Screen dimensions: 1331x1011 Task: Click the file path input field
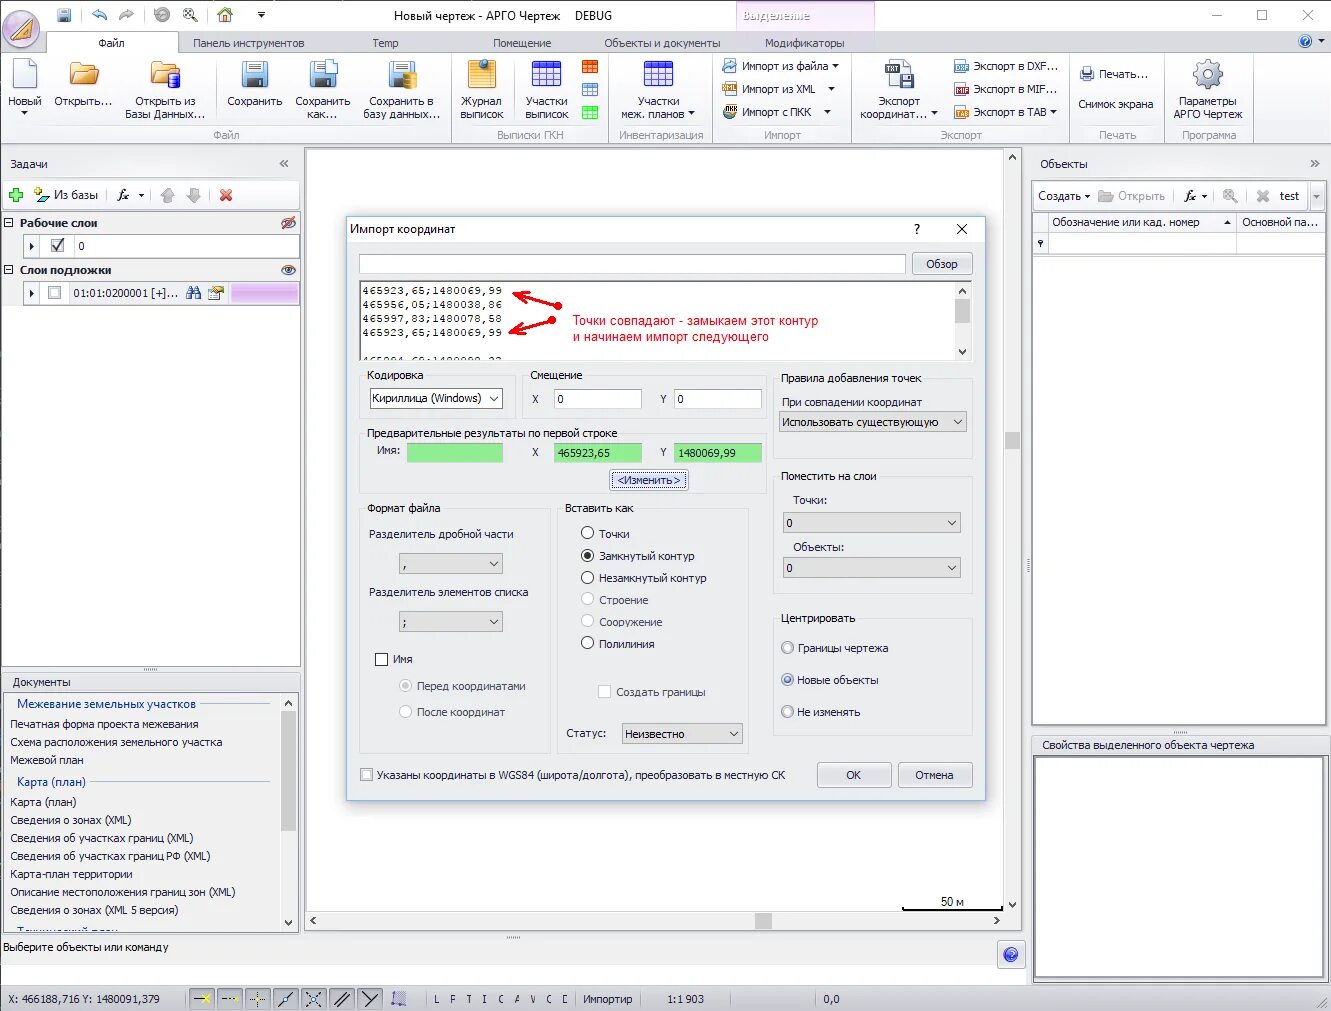click(632, 264)
